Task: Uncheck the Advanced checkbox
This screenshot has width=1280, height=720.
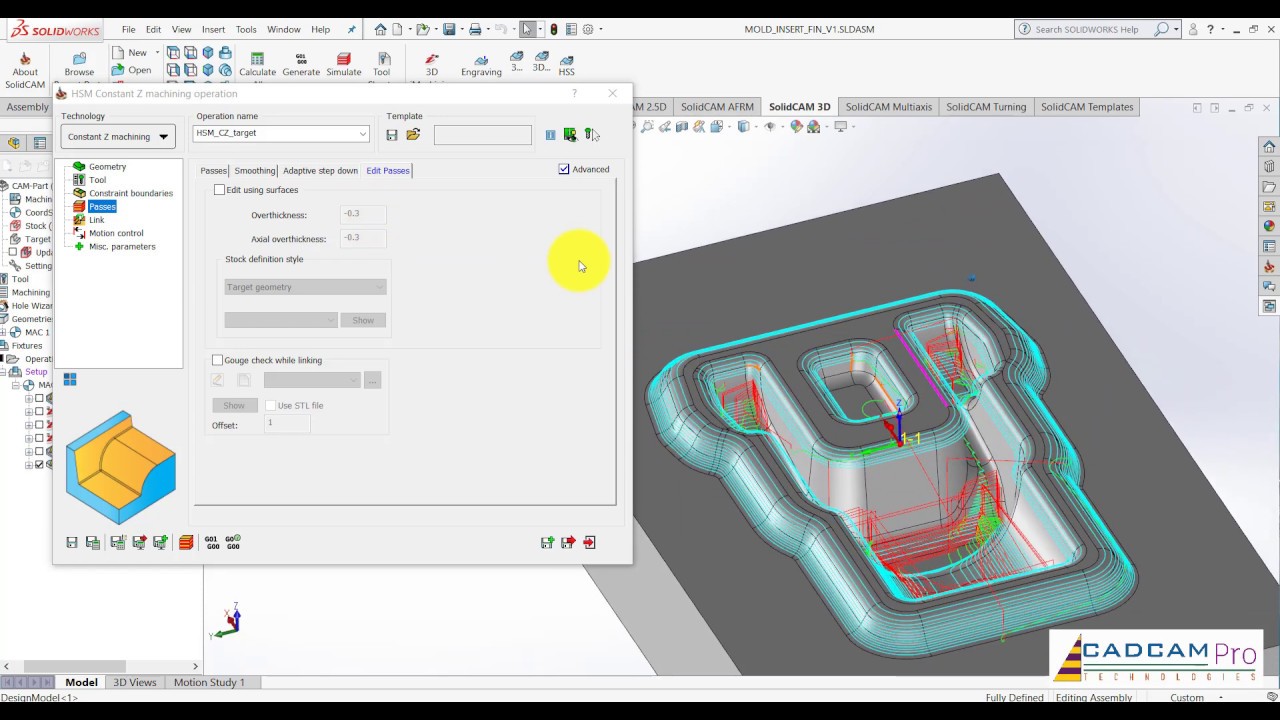Action: pyautogui.click(x=564, y=169)
